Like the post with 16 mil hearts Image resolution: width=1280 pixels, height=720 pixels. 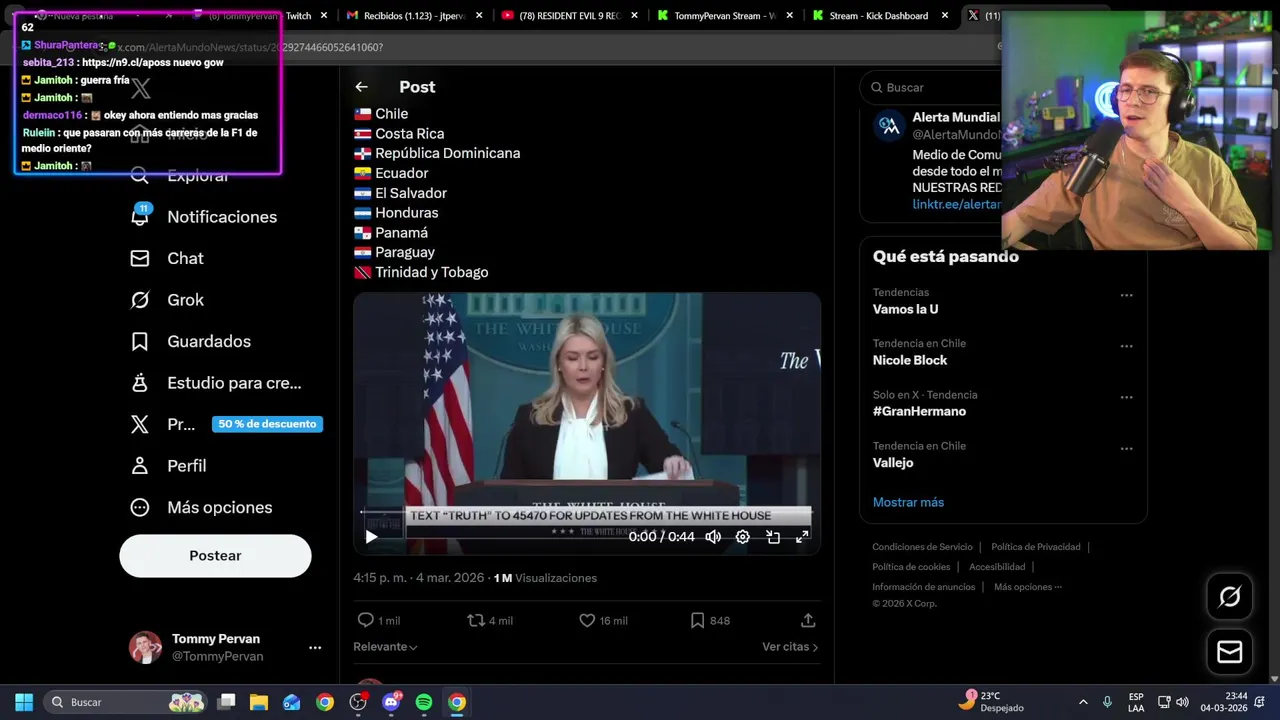587,620
